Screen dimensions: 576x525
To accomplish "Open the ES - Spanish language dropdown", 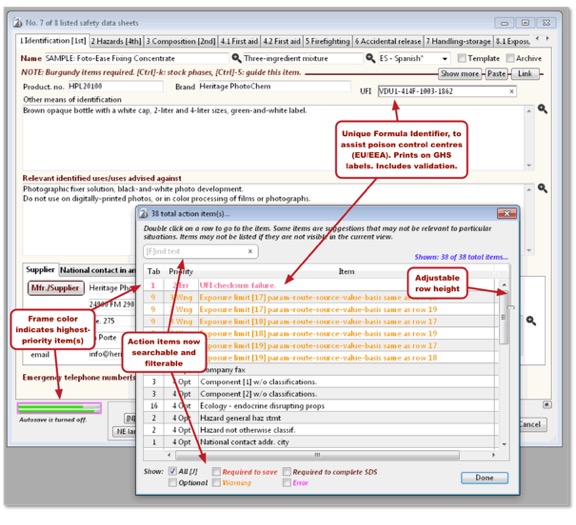I will point(444,58).
